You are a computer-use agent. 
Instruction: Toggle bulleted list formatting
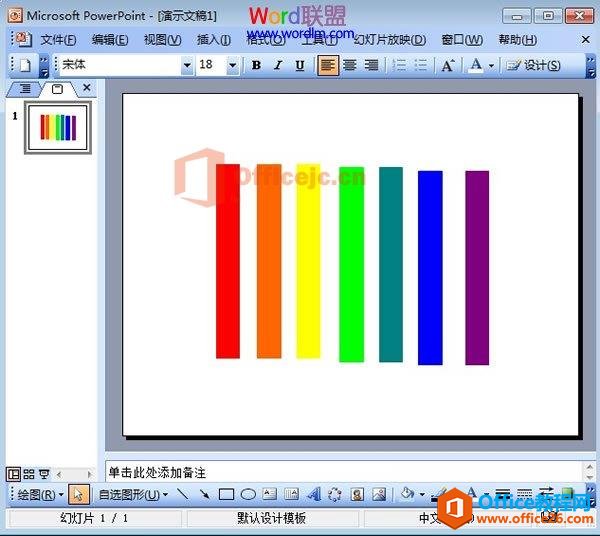pos(421,65)
